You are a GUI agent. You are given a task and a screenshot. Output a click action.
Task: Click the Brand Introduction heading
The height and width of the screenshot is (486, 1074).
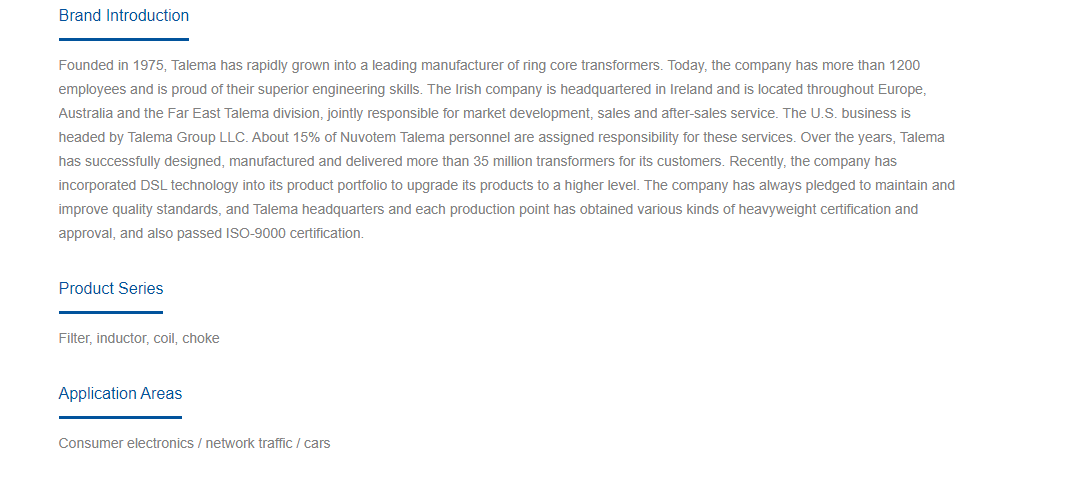click(x=123, y=16)
